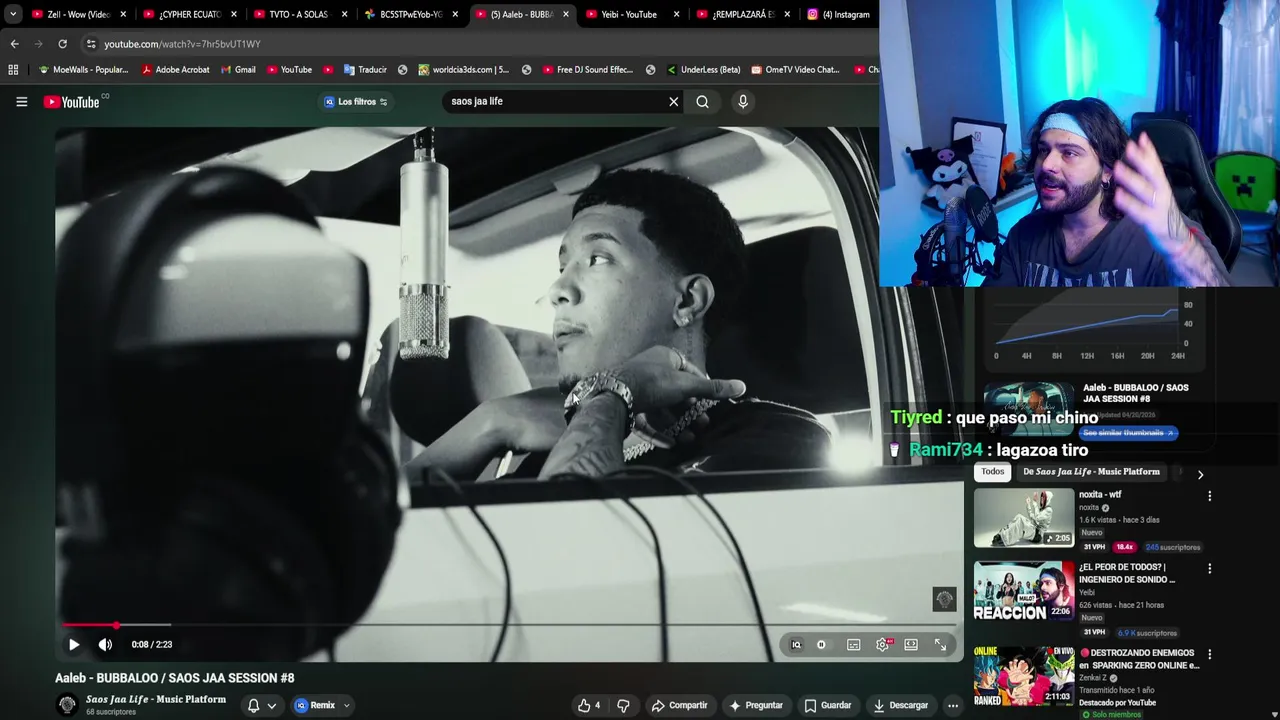Open noxita - wtf video thumbnail
The width and height of the screenshot is (1280, 720).
point(1024,518)
